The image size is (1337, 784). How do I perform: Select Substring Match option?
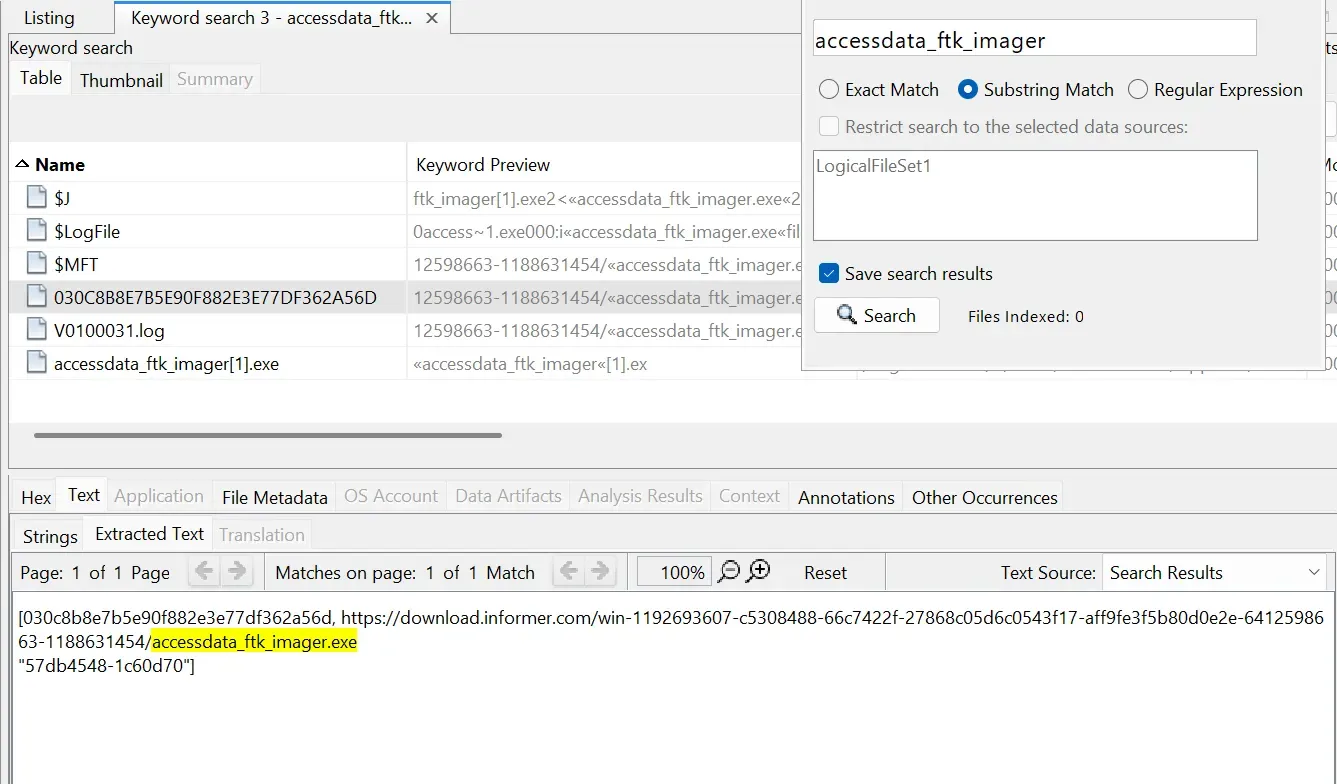1036,89
